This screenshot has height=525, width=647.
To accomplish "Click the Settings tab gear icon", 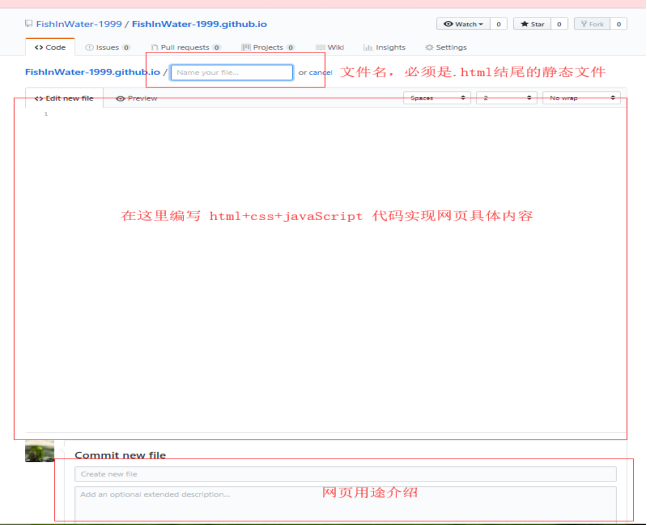I will 429,47.
